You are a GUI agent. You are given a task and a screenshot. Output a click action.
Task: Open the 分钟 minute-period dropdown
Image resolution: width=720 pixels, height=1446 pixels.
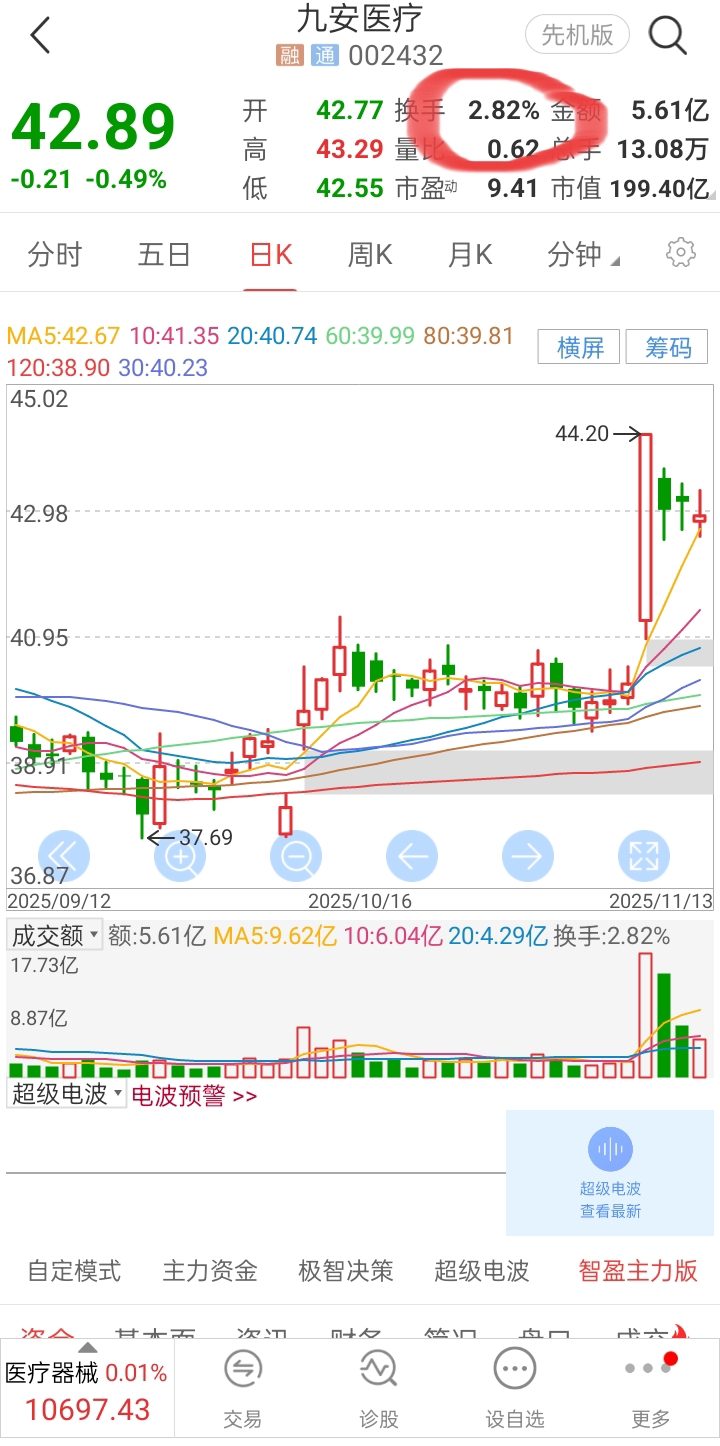click(583, 255)
